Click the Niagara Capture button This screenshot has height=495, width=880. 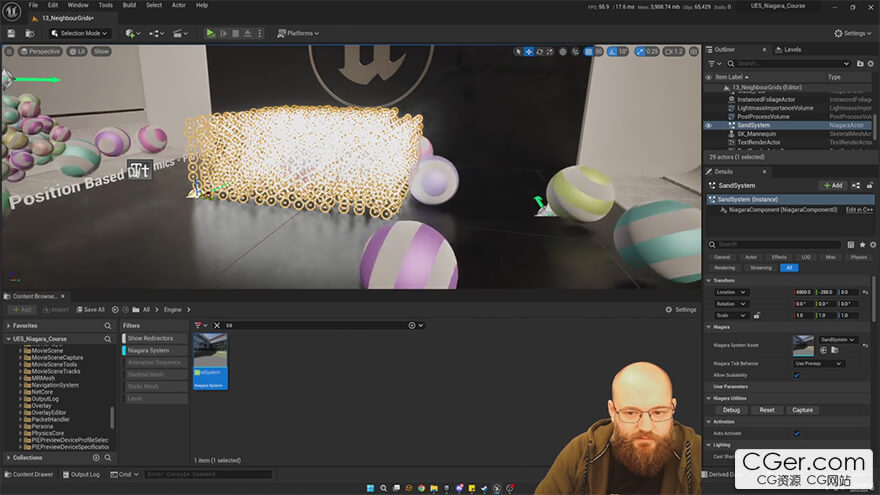[803, 410]
